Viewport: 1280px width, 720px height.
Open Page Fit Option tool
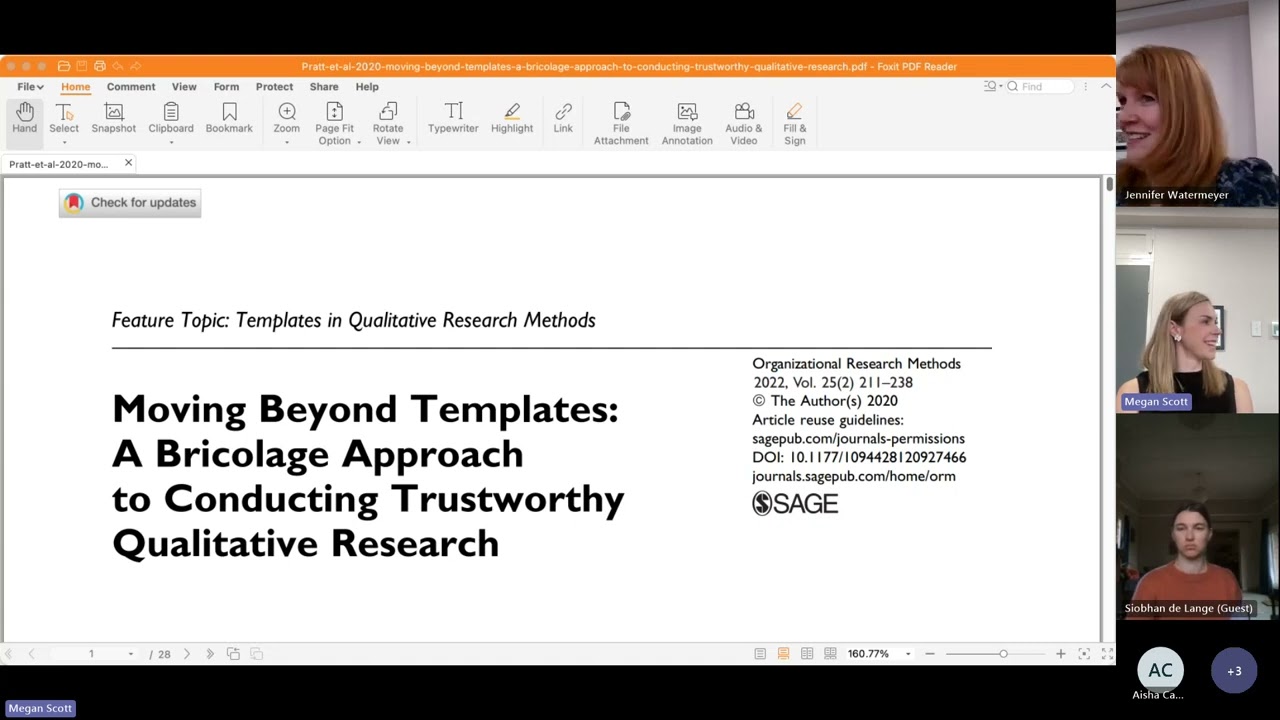(334, 122)
